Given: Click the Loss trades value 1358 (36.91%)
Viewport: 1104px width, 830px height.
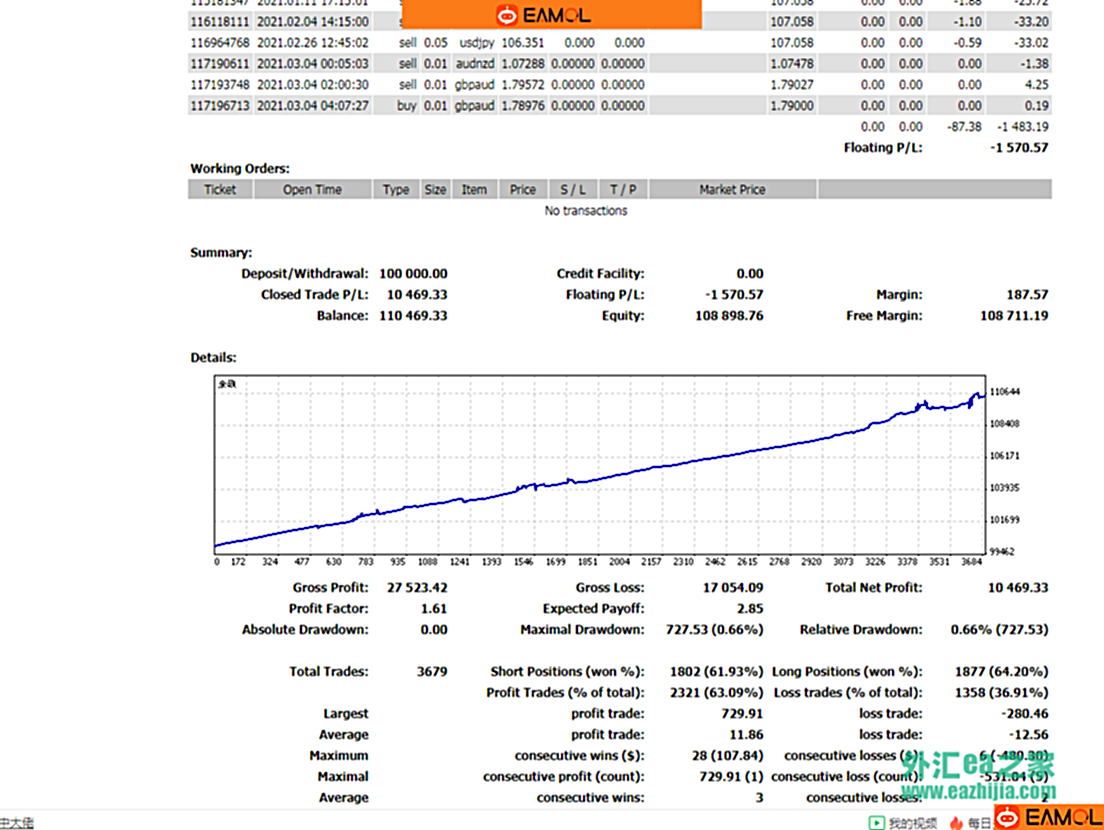Looking at the screenshot, I should pyautogui.click(x=1002, y=693).
